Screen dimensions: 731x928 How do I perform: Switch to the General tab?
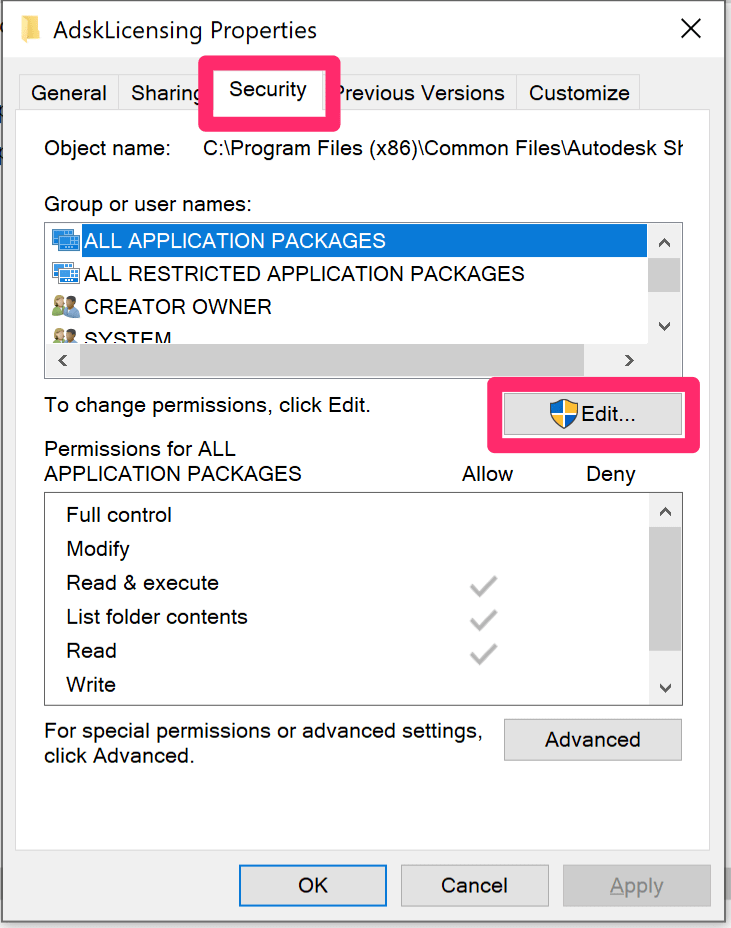68,92
